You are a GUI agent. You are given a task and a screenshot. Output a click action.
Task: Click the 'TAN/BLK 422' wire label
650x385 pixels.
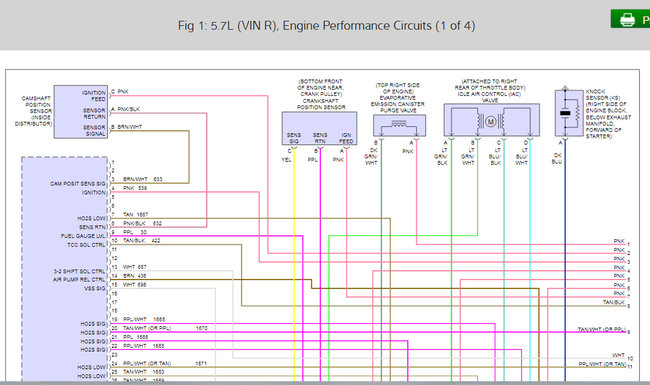(141, 241)
